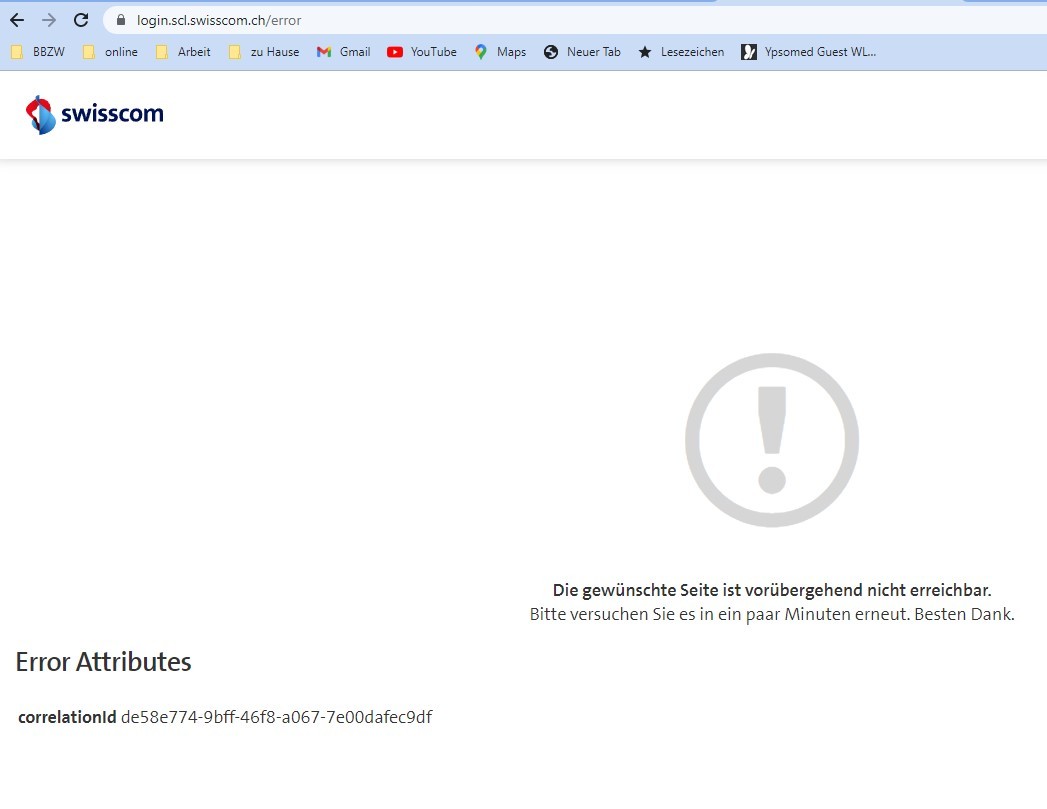Click the Error Attributes heading

[103, 662]
